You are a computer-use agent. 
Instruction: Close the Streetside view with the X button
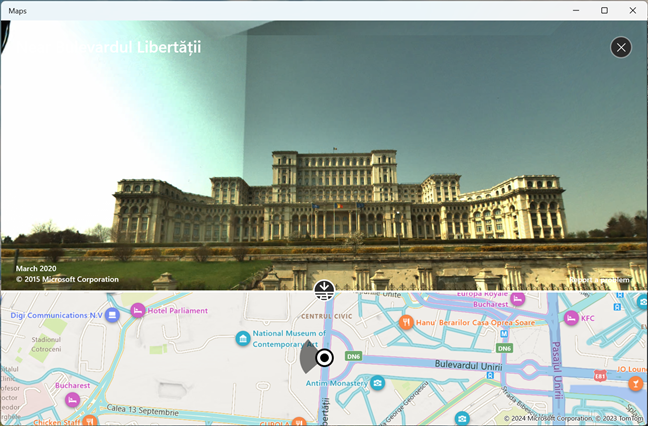(621, 48)
